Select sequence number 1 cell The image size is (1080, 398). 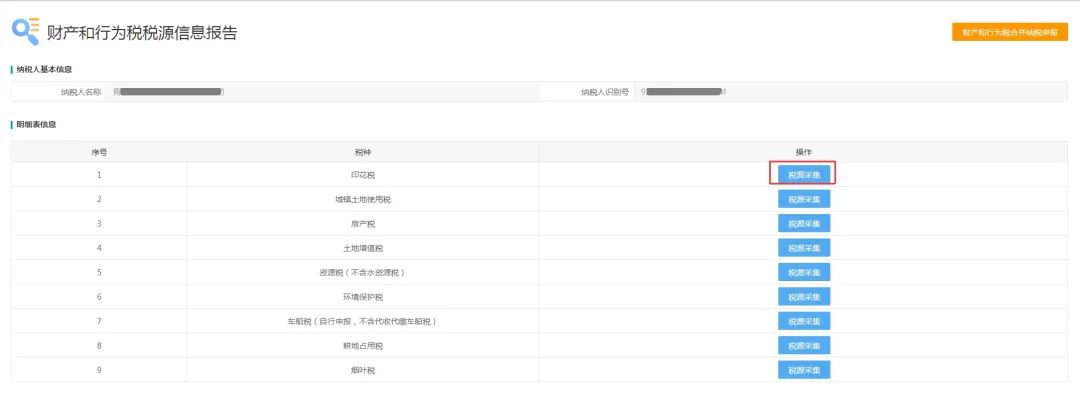coord(99,175)
